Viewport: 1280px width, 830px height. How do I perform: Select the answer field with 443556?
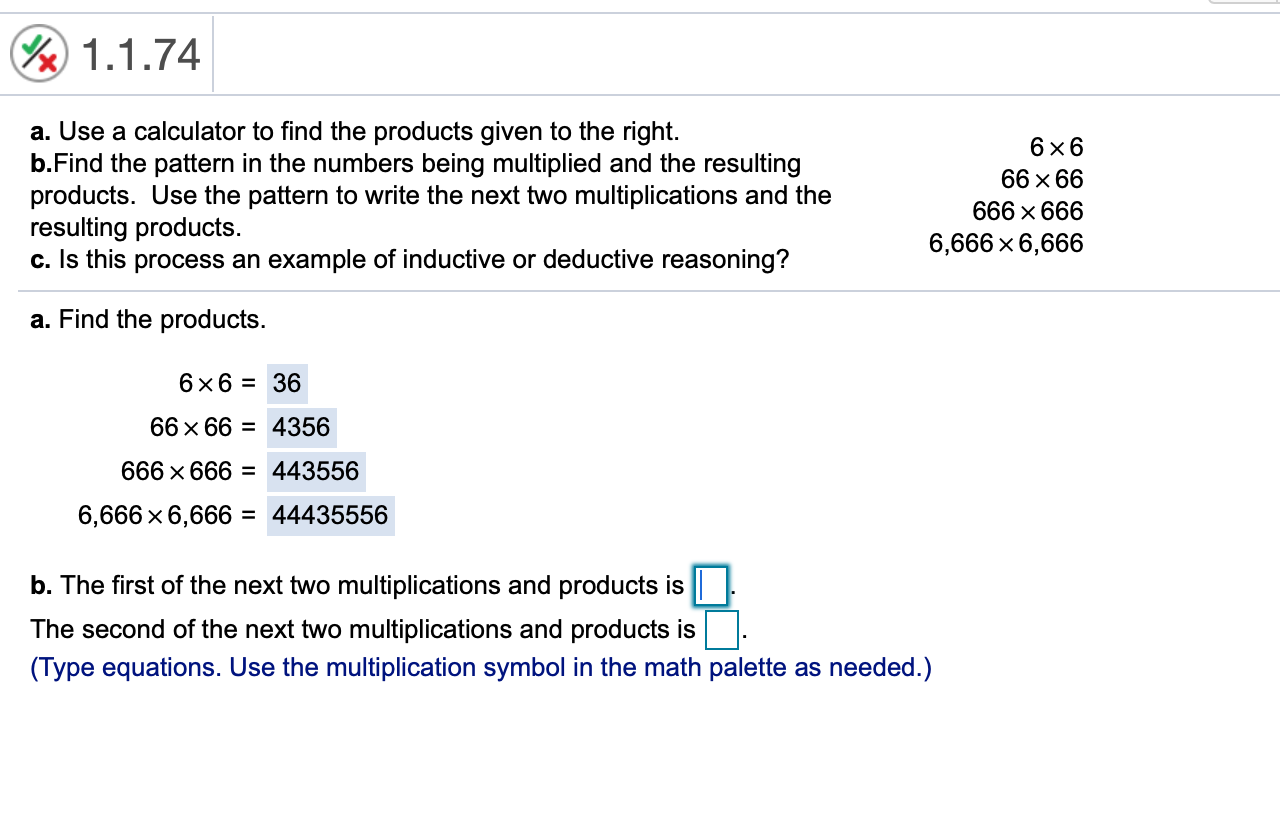click(x=315, y=471)
